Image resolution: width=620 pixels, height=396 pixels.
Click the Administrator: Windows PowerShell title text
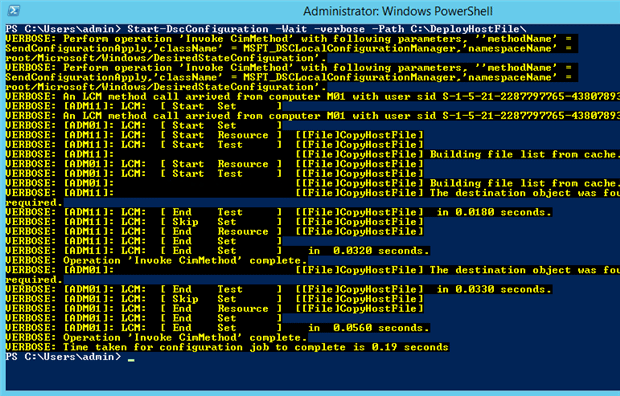pyautogui.click(x=398, y=11)
